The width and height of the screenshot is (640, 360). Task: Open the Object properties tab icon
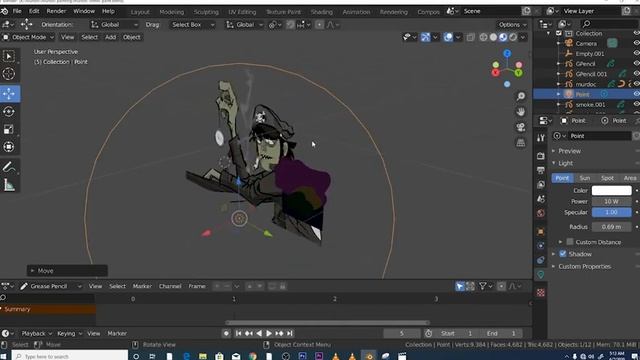(541, 231)
